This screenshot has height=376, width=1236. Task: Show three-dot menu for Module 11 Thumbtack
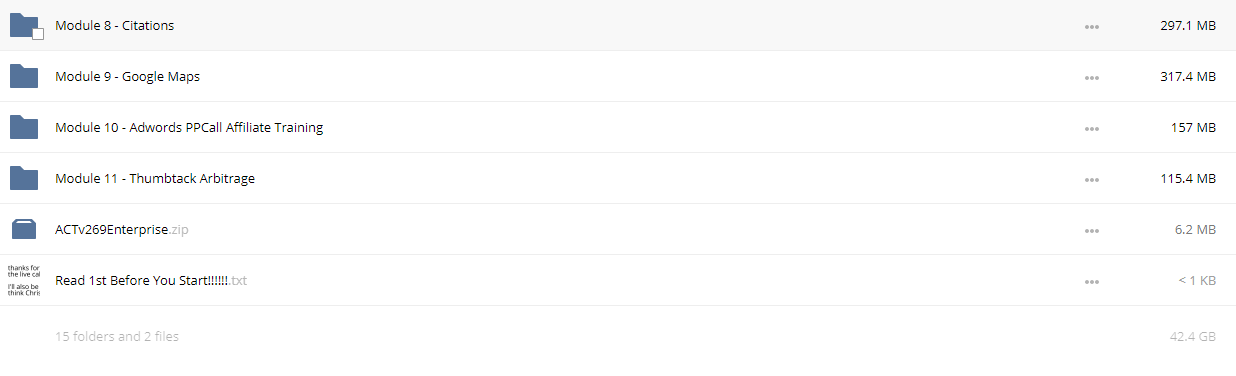point(1092,179)
